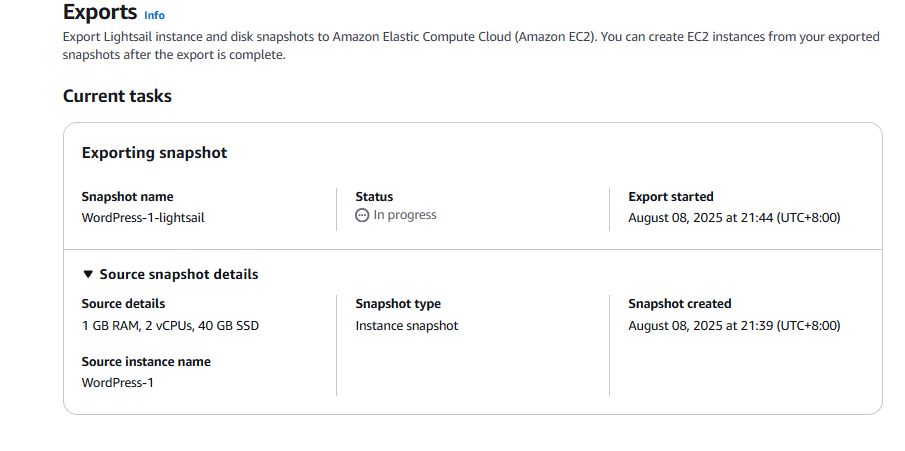Image resolution: width=905 pixels, height=451 pixels.
Task: Select the WordPress-1 source instance name
Action: coord(118,382)
